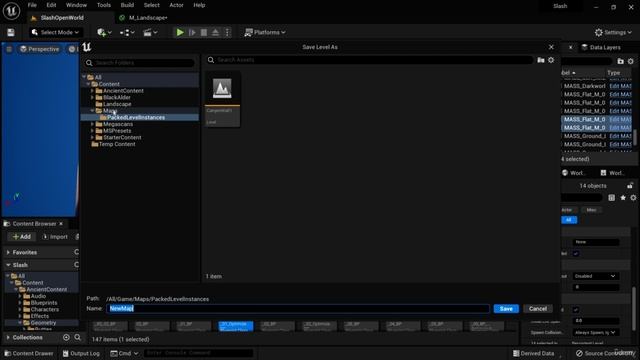Expand the StarterContent folder
The height and width of the screenshot is (360, 640).
point(92,138)
